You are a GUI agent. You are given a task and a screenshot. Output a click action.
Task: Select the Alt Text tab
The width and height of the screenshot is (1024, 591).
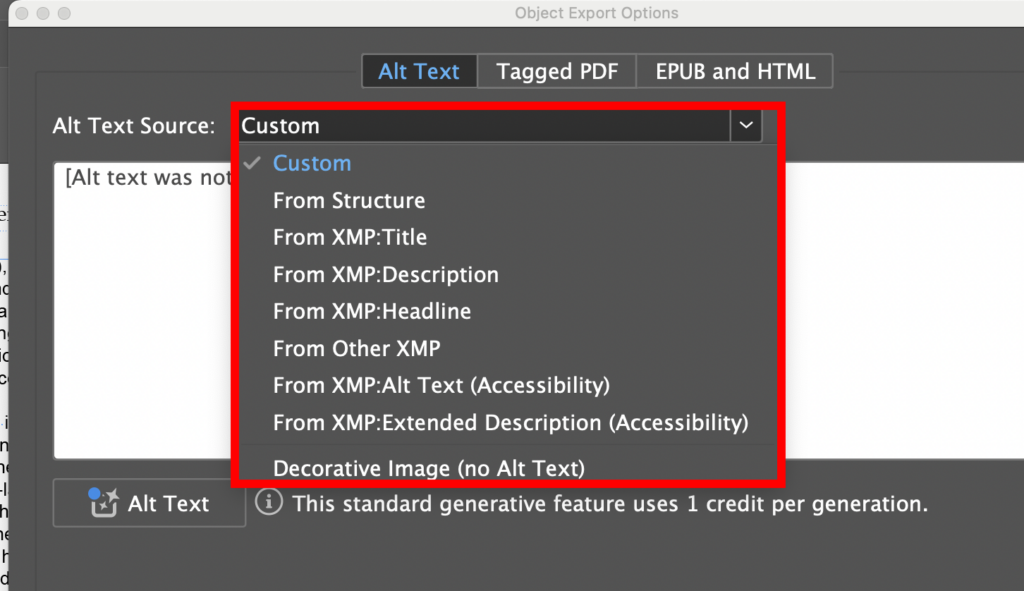coord(418,71)
